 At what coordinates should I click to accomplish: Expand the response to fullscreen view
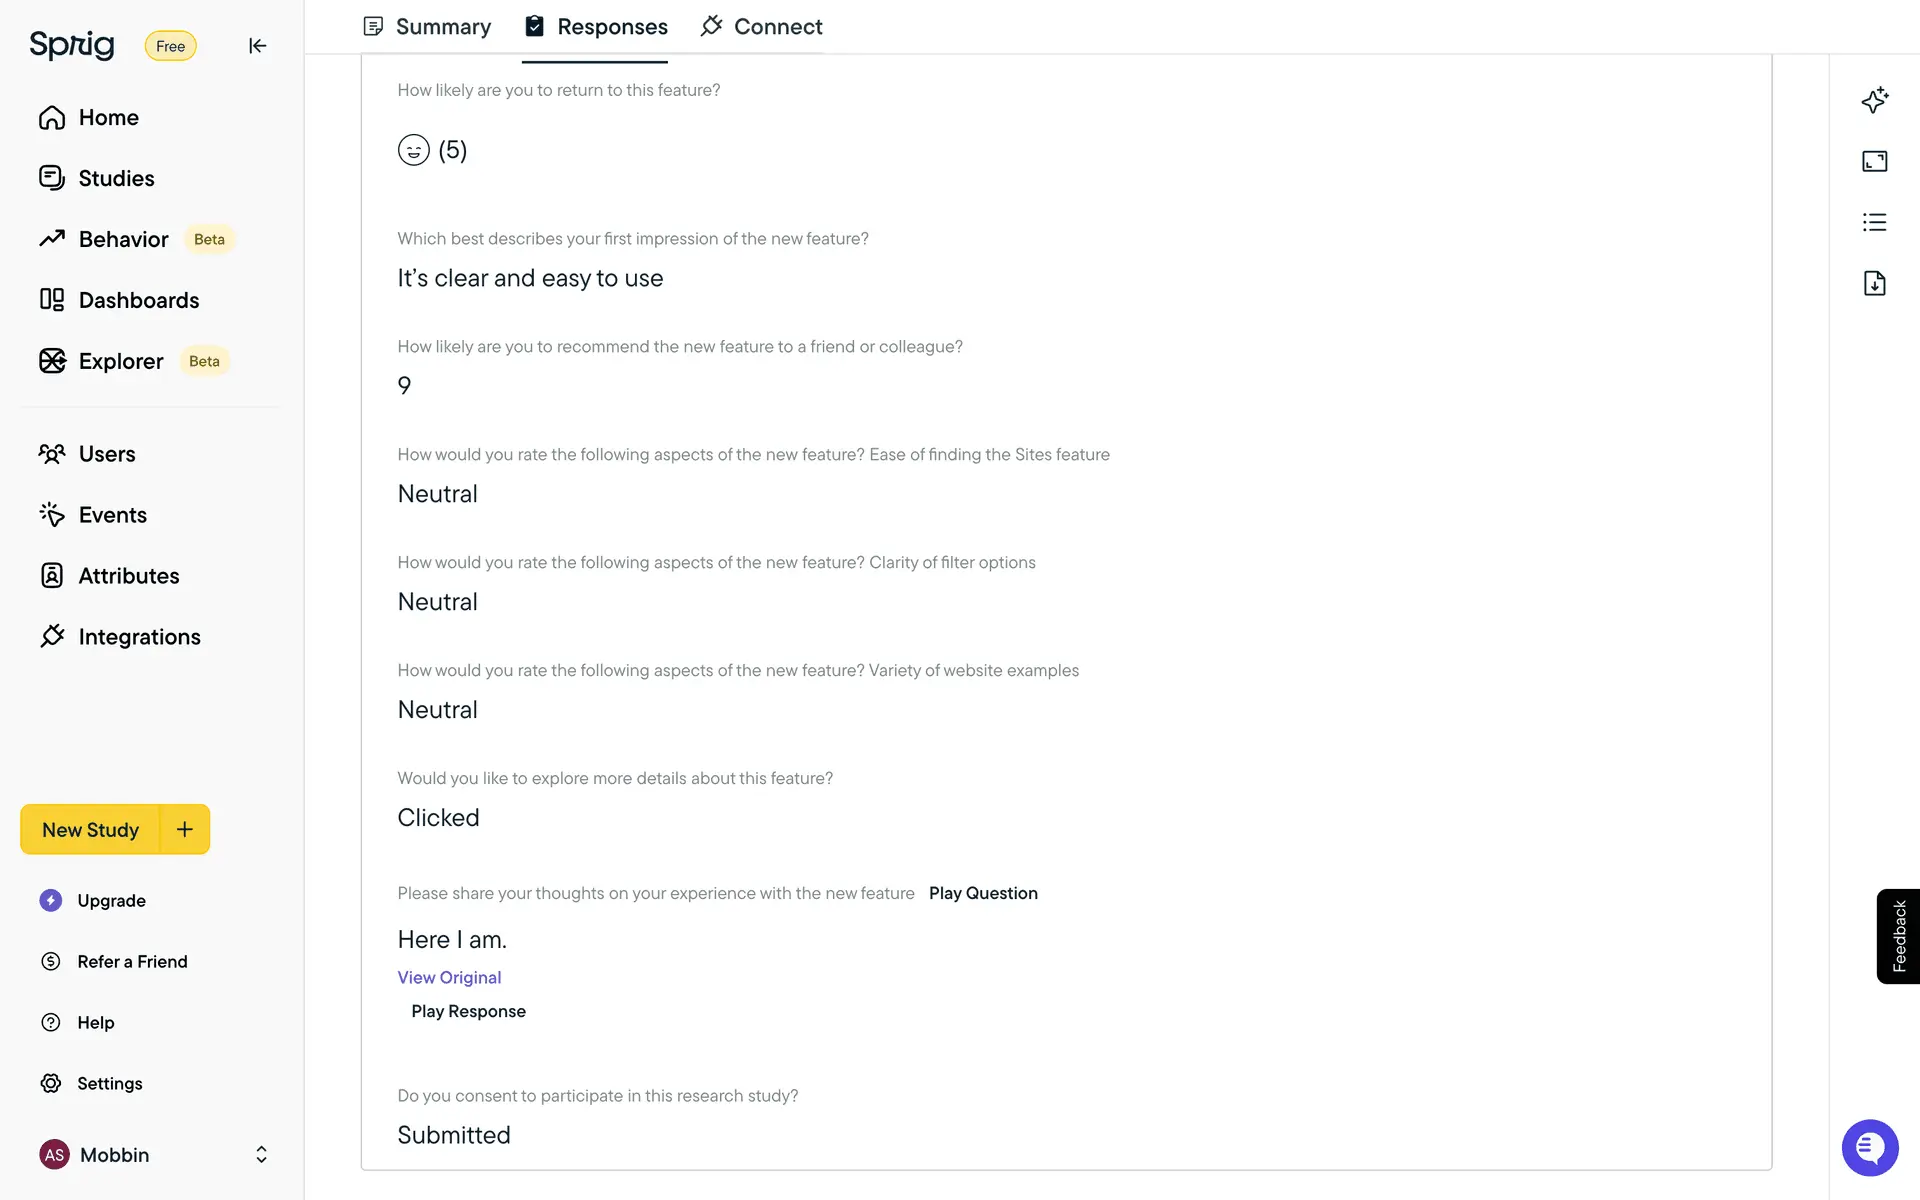point(1874,161)
